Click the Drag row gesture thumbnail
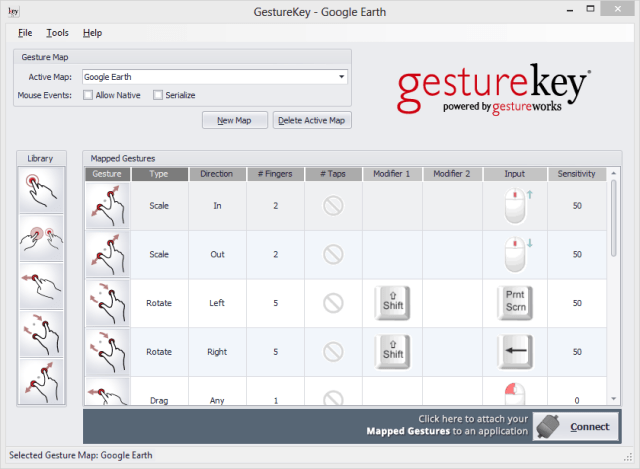 coord(108,392)
